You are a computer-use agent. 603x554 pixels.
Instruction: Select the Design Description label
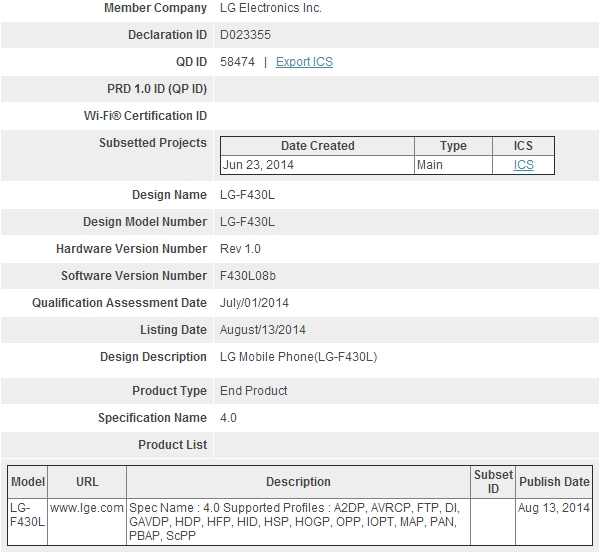pyautogui.click(x=153, y=357)
